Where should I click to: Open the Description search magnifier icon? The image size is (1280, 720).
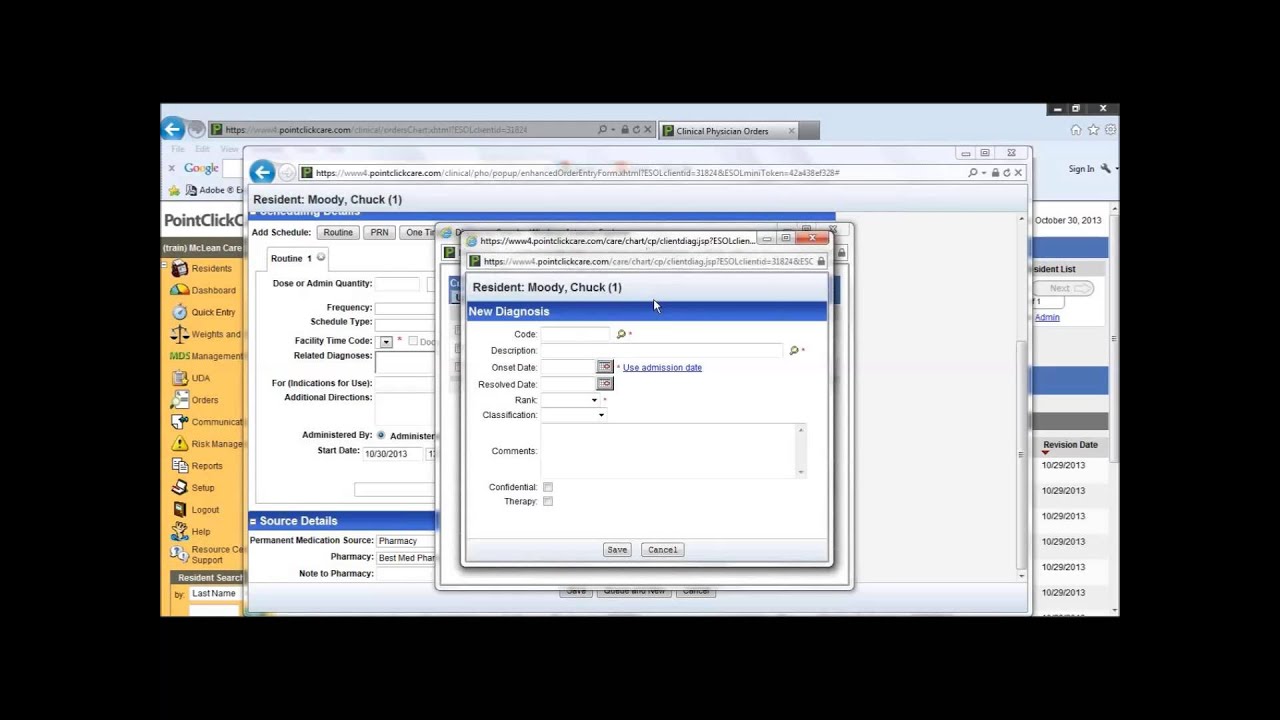(794, 350)
